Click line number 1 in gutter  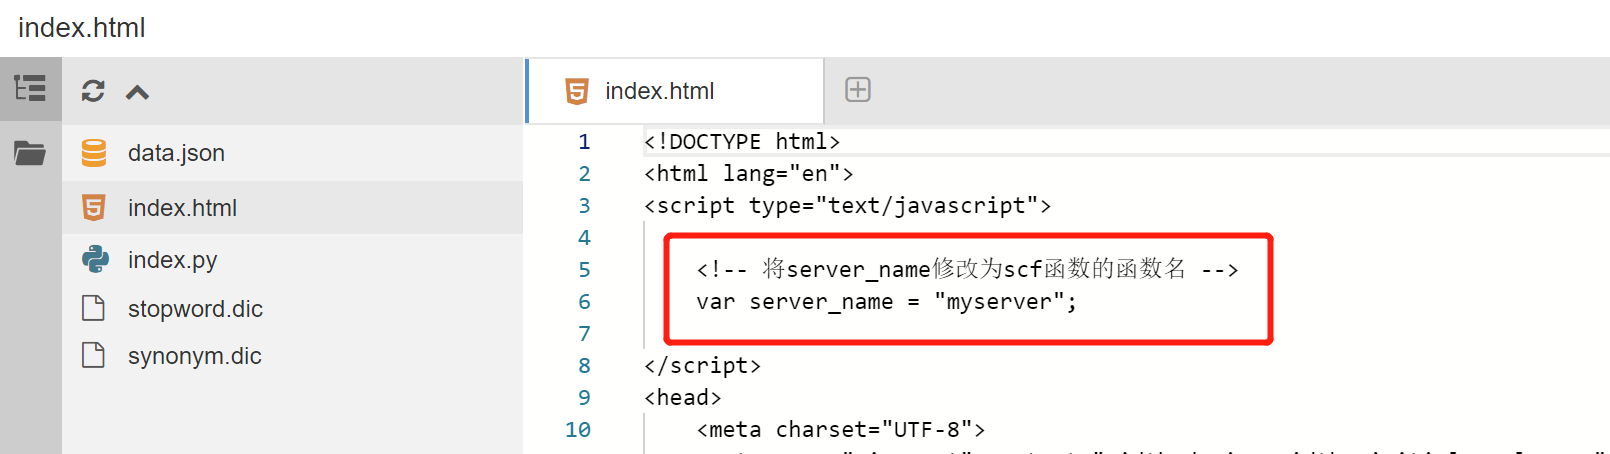coord(584,142)
